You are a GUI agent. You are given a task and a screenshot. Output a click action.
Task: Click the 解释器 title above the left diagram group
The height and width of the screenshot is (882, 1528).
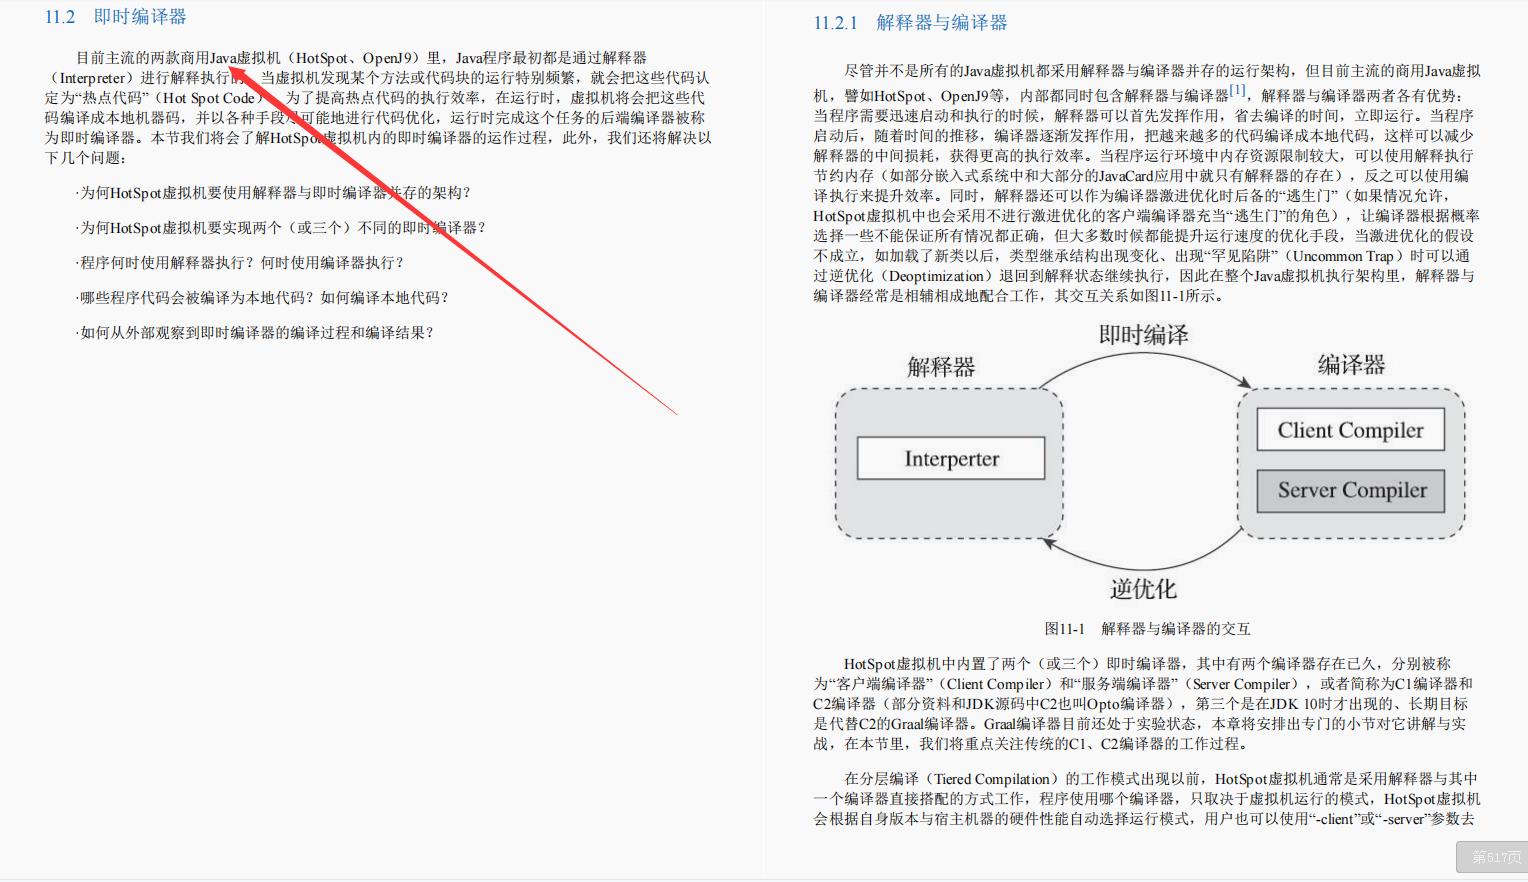(941, 367)
